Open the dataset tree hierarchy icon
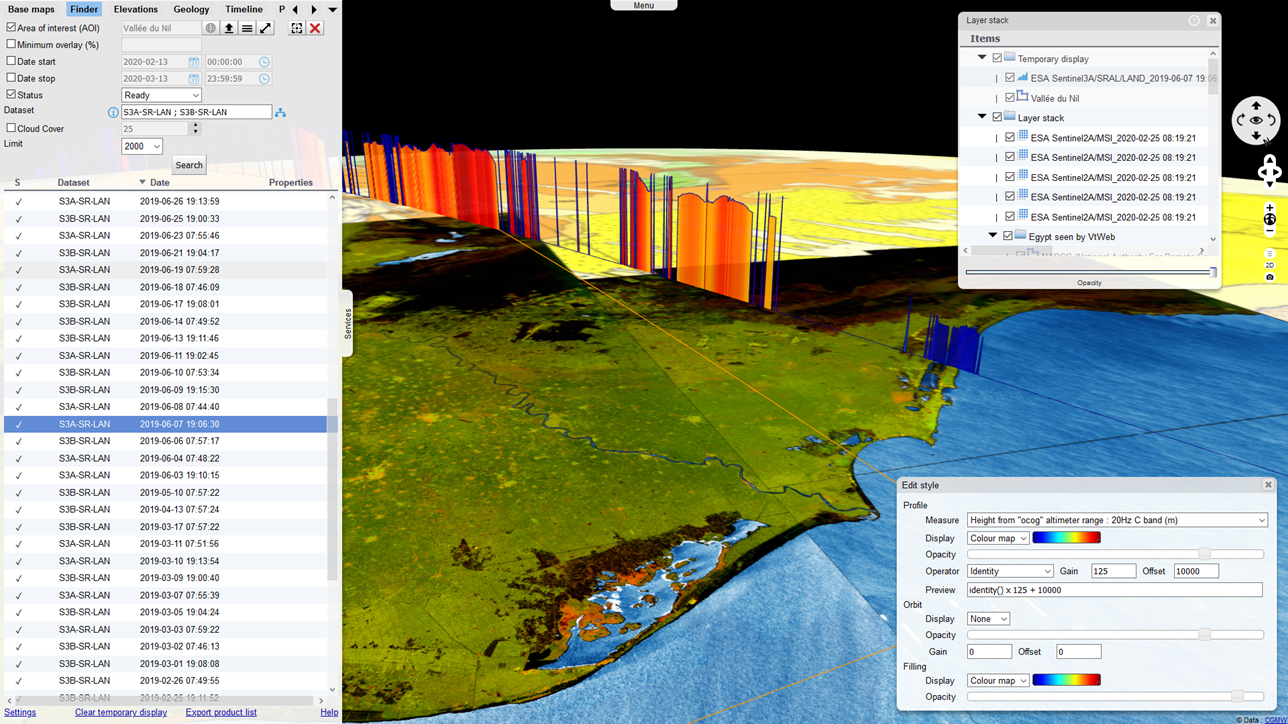This screenshot has height=724, width=1288. (x=280, y=113)
